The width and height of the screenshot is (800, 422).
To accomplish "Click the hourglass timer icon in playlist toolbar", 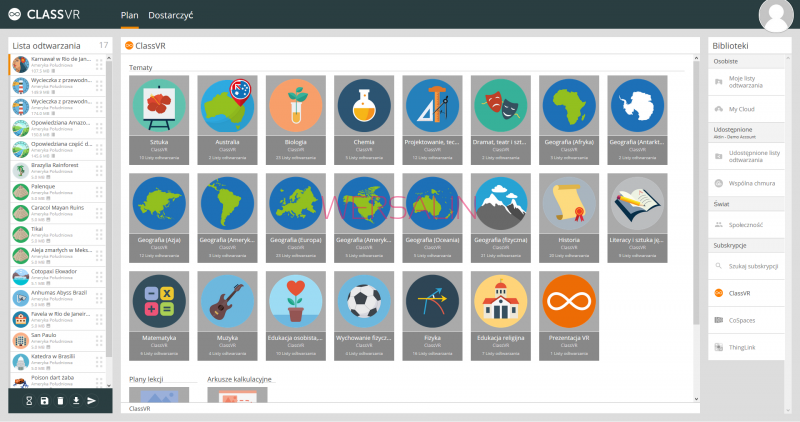I will point(29,400).
